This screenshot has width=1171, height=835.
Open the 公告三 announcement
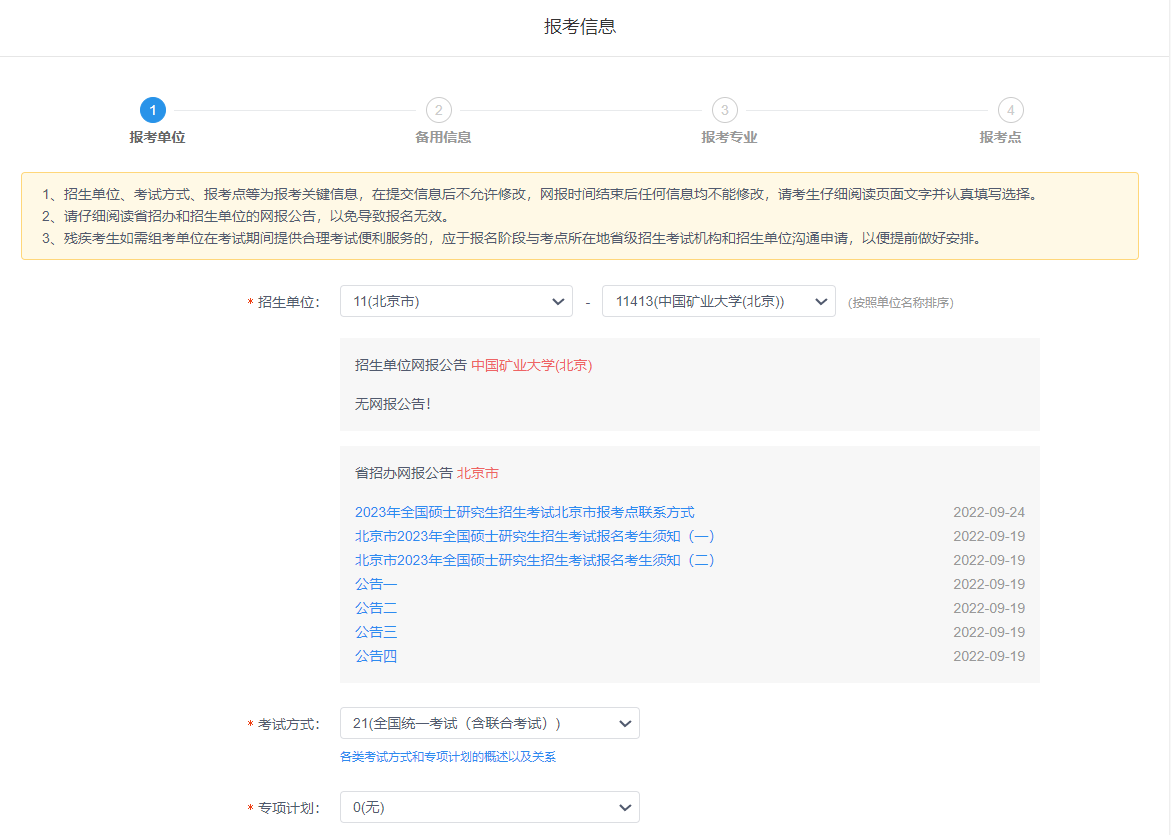coord(376,632)
